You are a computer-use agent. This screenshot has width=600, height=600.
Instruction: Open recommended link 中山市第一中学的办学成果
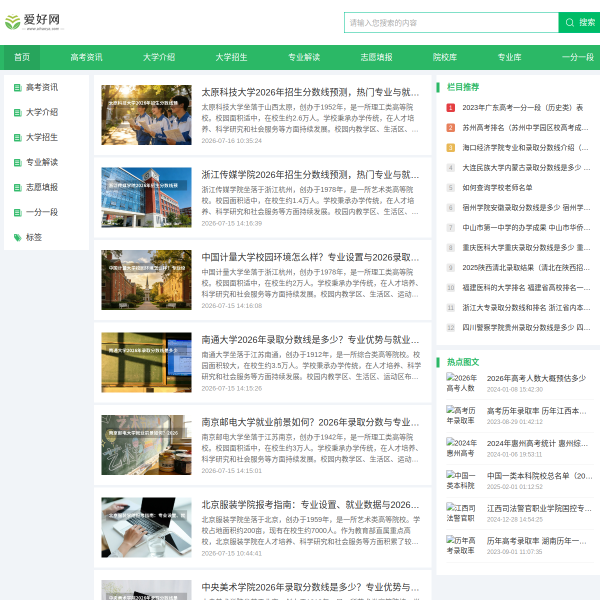(x=525, y=228)
